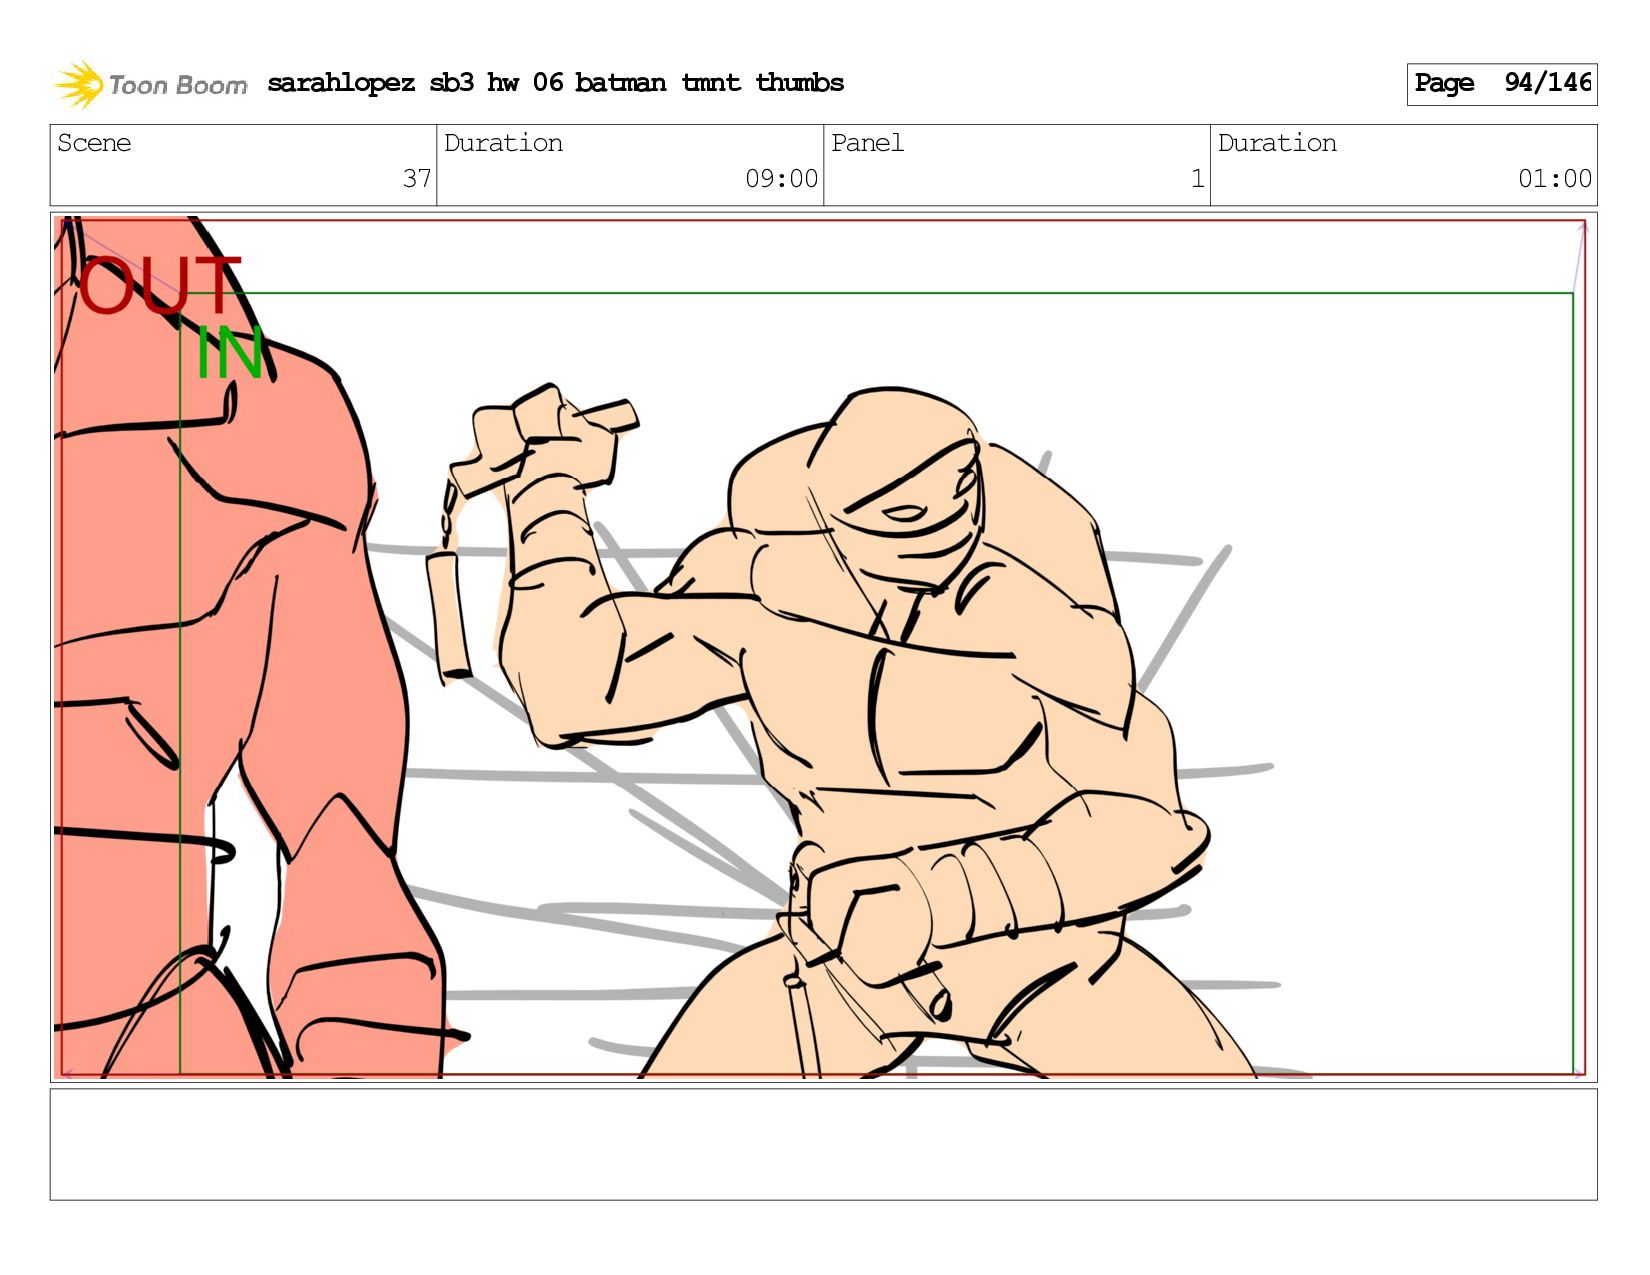1650x1275 pixels.
Task: Select the title text 'sarahlopez sb3 hw 06 batman tmnt thumbs'
Action: coord(555,83)
